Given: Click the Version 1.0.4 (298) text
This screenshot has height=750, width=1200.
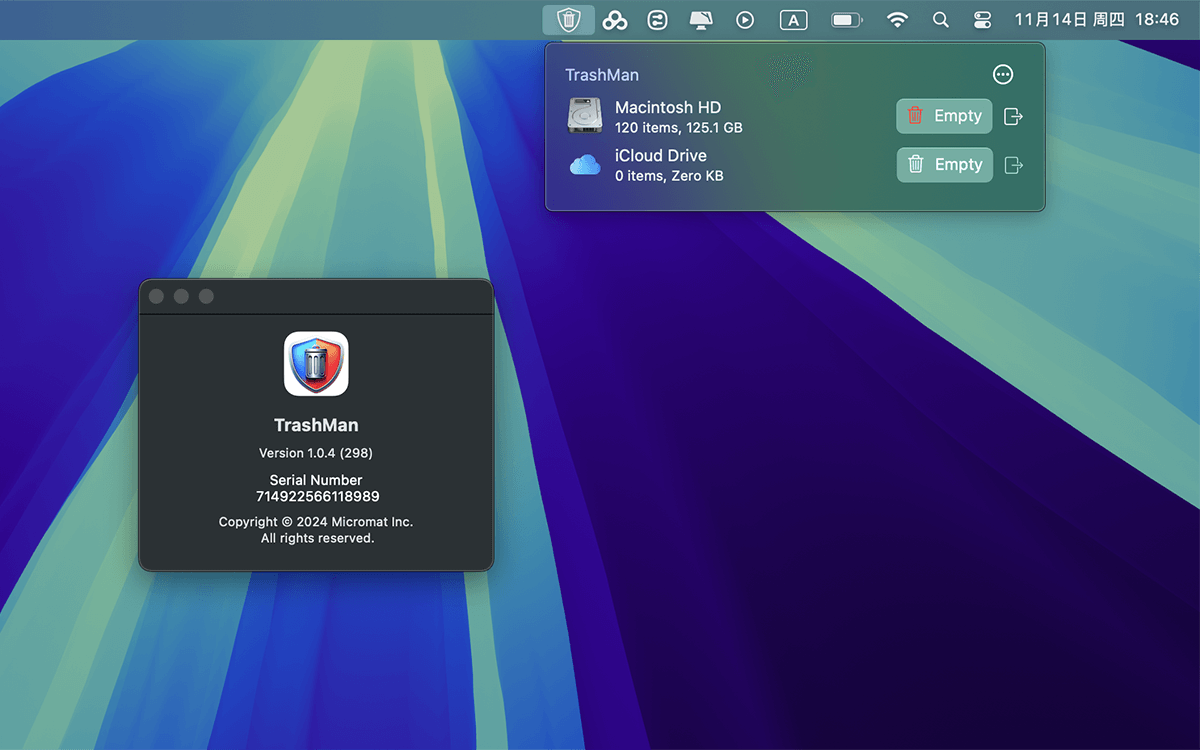Looking at the screenshot, I should click(x=316, y=453).
